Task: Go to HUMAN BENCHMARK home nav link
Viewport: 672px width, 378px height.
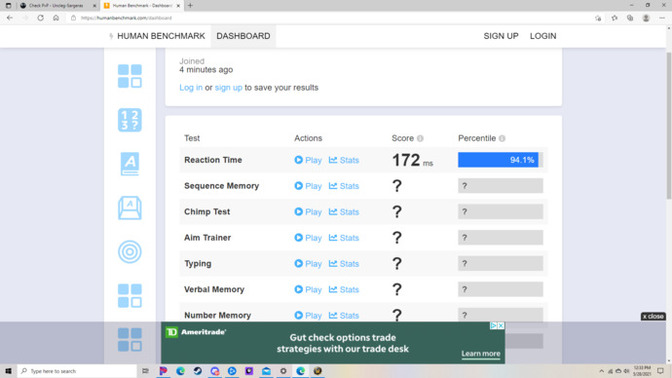Action: click(161, 36)
